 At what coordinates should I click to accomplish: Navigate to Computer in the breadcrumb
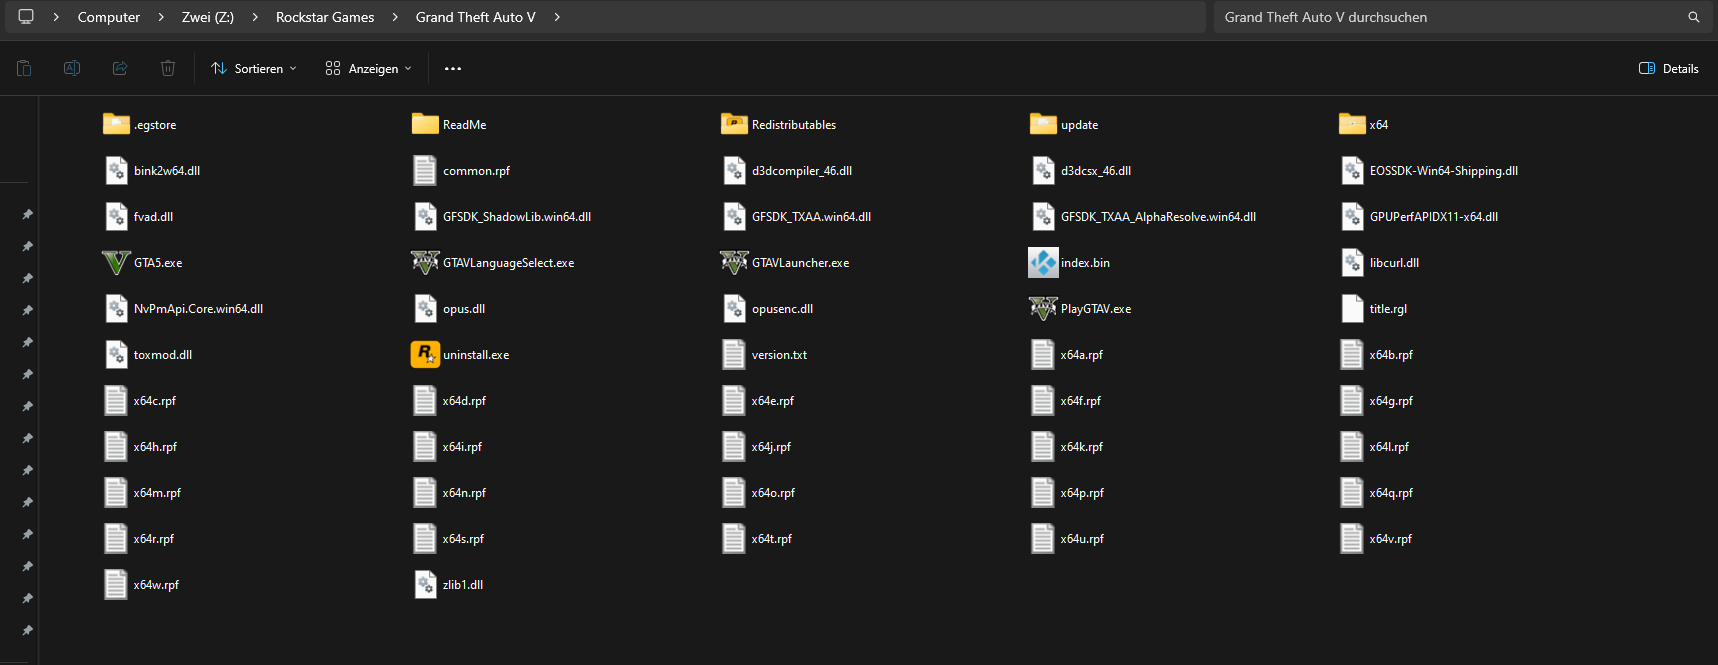[109, 17]
